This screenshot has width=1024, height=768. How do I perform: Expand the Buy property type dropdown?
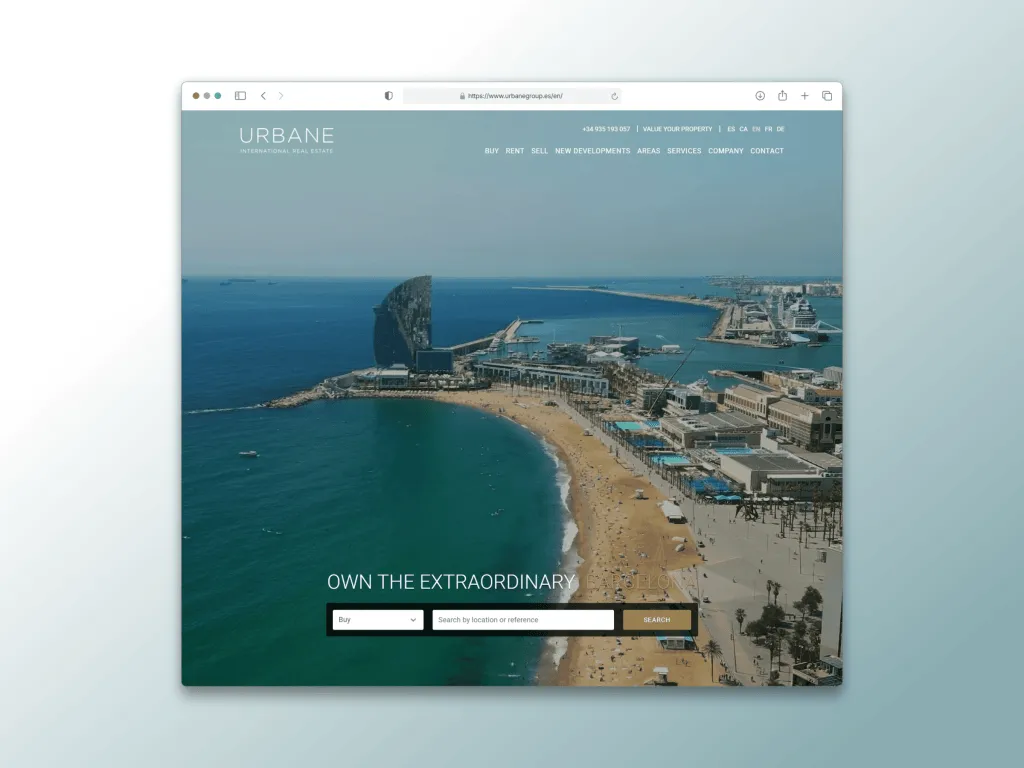click(377, 620)
